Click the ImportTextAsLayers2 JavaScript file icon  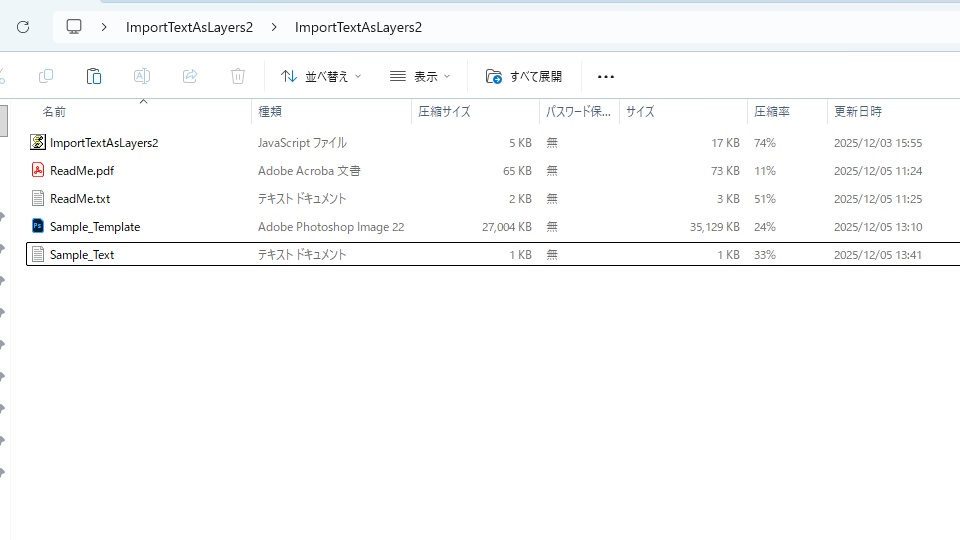tap(38, 142)
